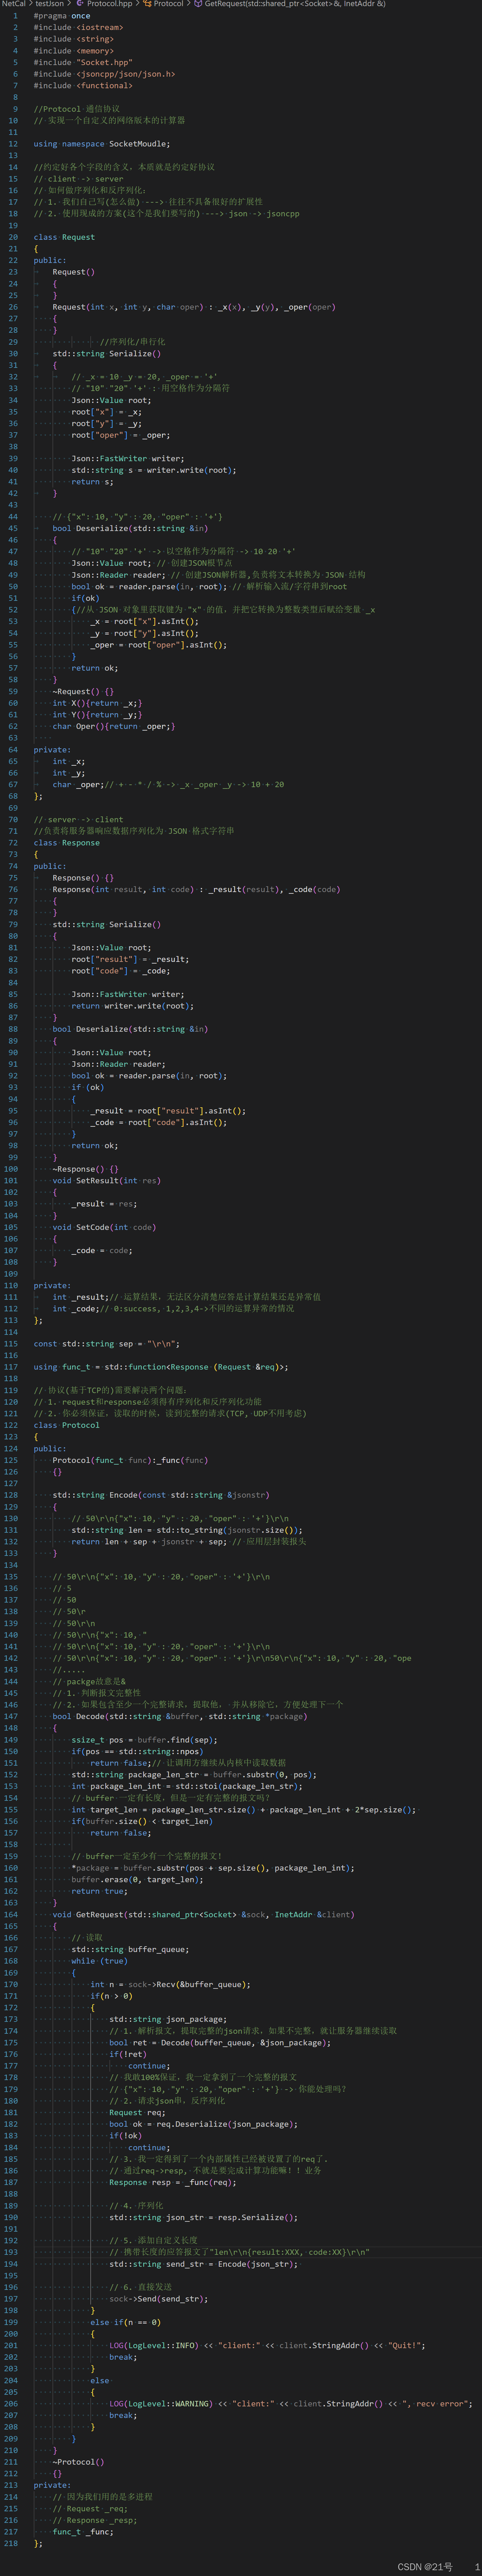The image size is (482, 2576).
Task: Select the Protocol.hpp breadcrumb item
Action: (110, 4)
